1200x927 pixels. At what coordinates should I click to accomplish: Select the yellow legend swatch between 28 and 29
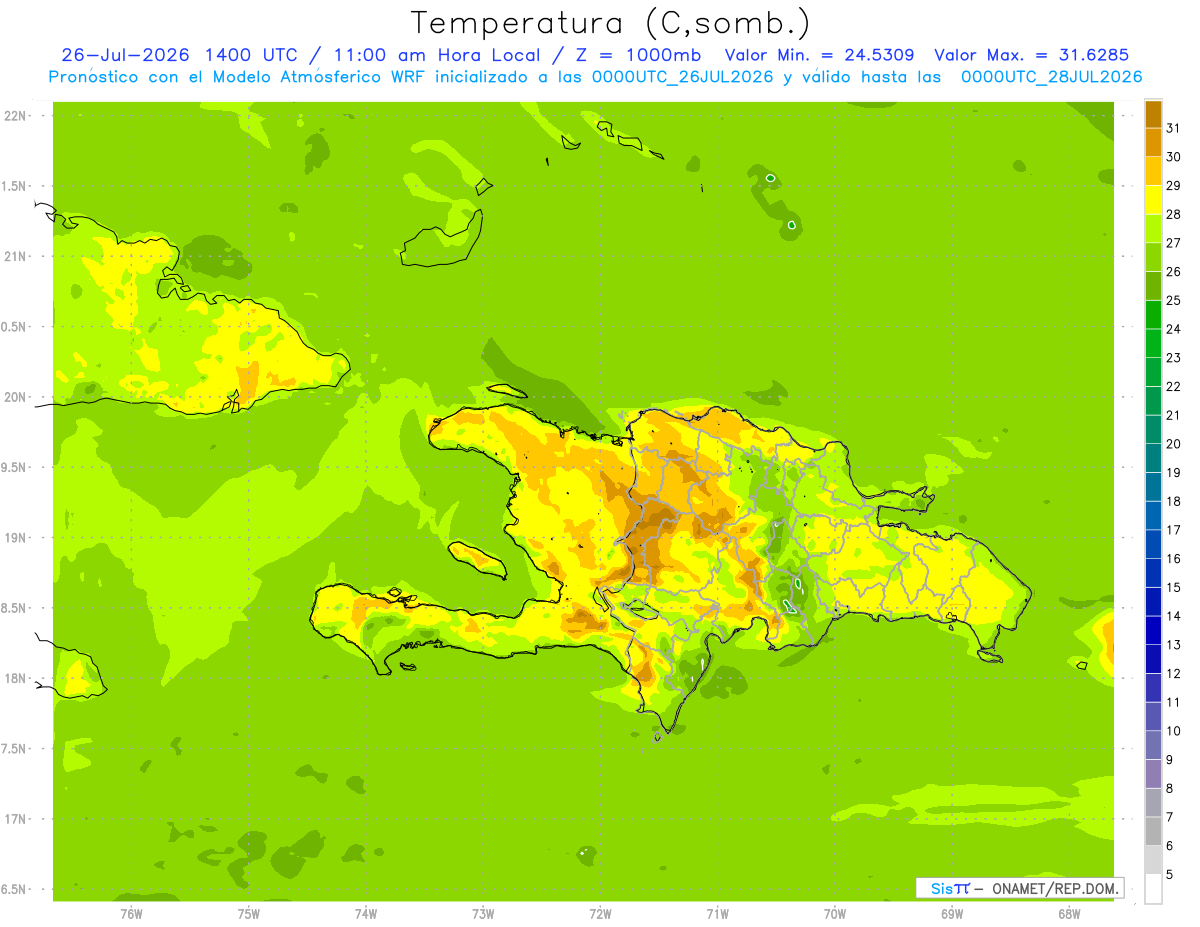1153,200
